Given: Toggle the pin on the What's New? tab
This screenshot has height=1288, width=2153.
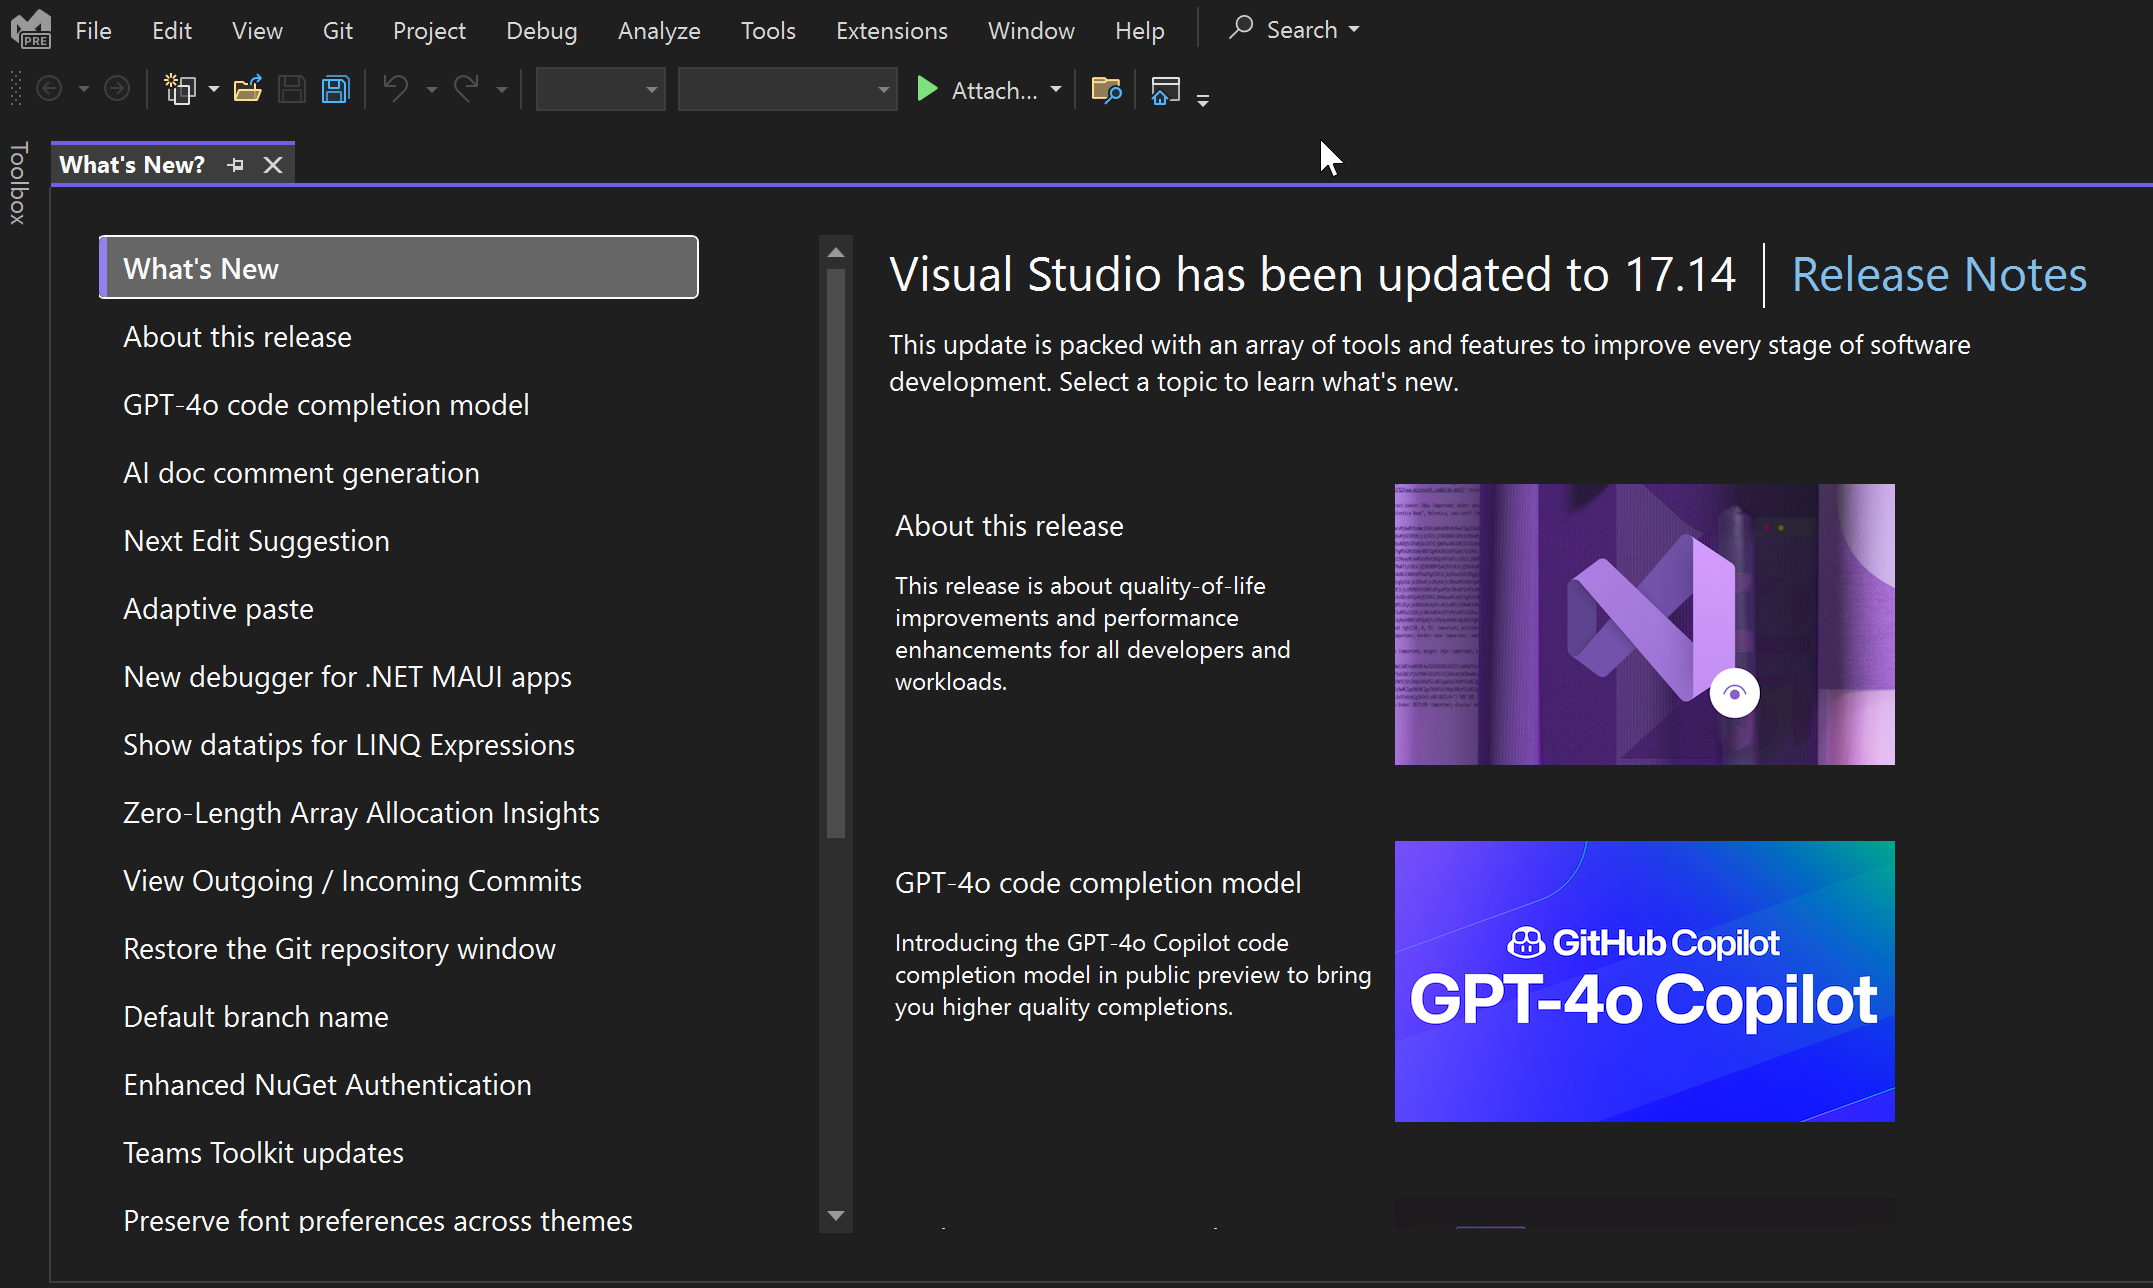Looking at the screenshot, I should coord(236,165).
